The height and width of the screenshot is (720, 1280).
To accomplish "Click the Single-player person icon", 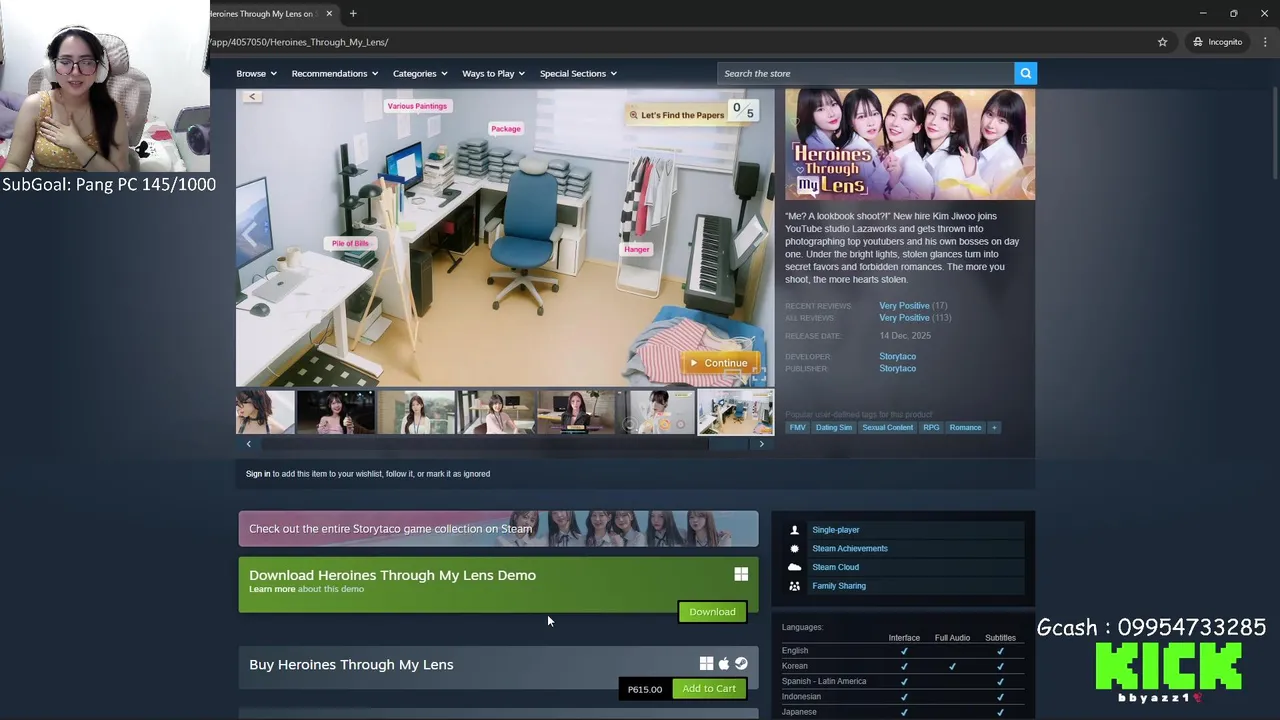I will (x=795, y=530).
